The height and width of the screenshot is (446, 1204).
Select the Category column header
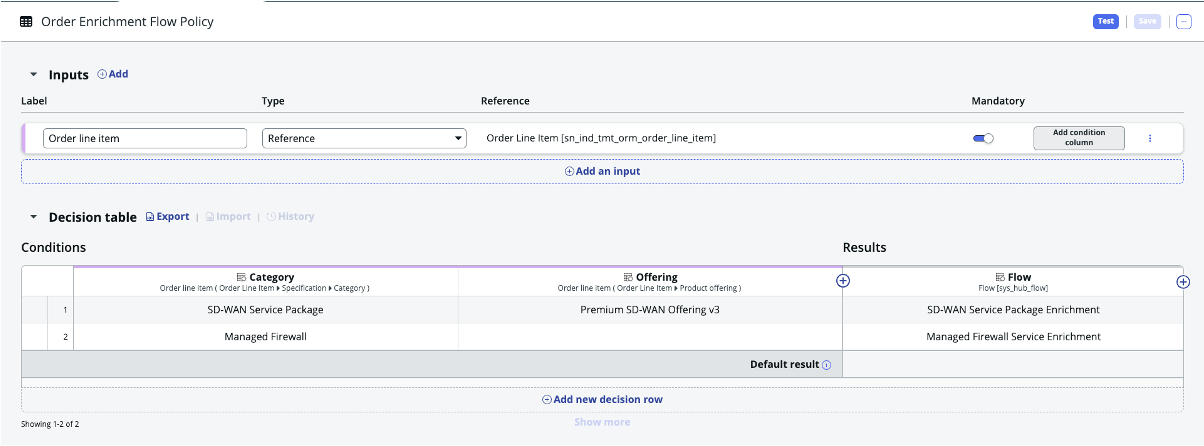[x=265, y=282]
